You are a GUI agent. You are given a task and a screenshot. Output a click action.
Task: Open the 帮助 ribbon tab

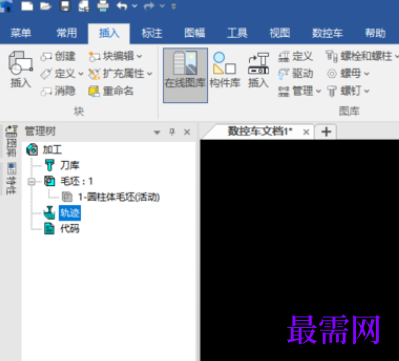click(x=375, y=33)
